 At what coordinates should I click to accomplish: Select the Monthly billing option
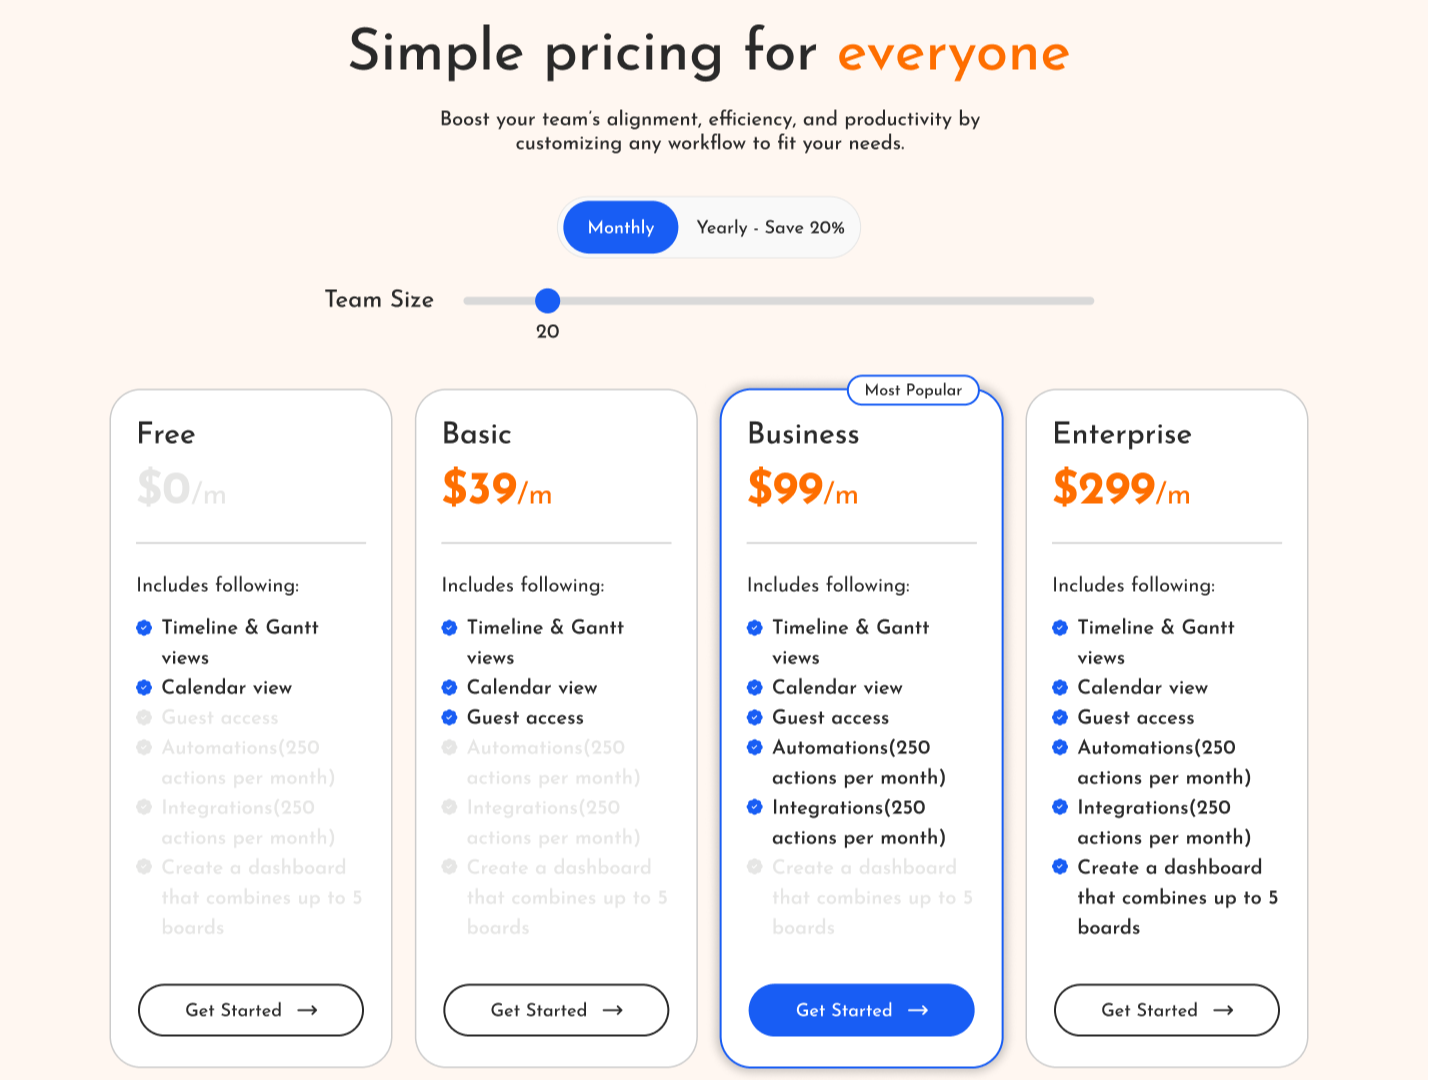tap(620, 227)
